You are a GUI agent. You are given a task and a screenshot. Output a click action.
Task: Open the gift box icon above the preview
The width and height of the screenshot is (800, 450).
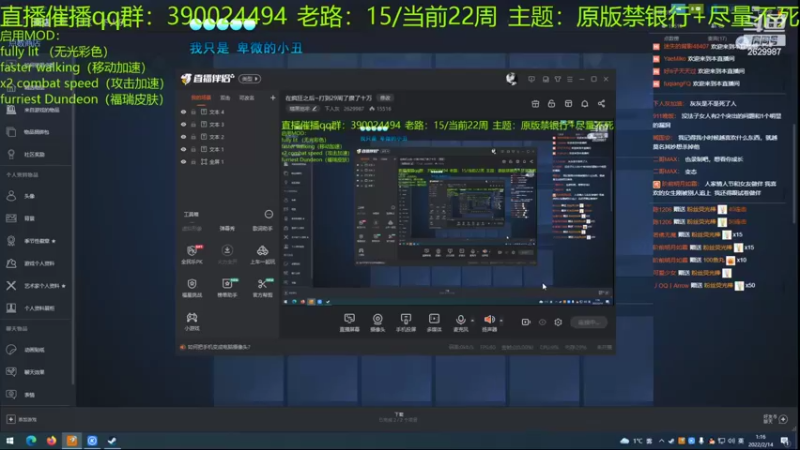coord(535,104)
